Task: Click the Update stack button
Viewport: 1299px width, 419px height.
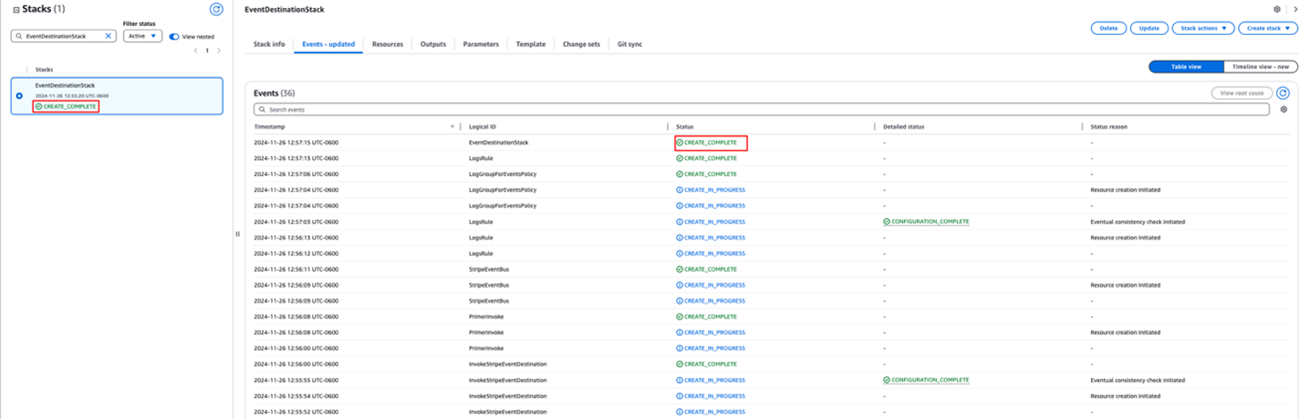Action: tap(1149, 28)
